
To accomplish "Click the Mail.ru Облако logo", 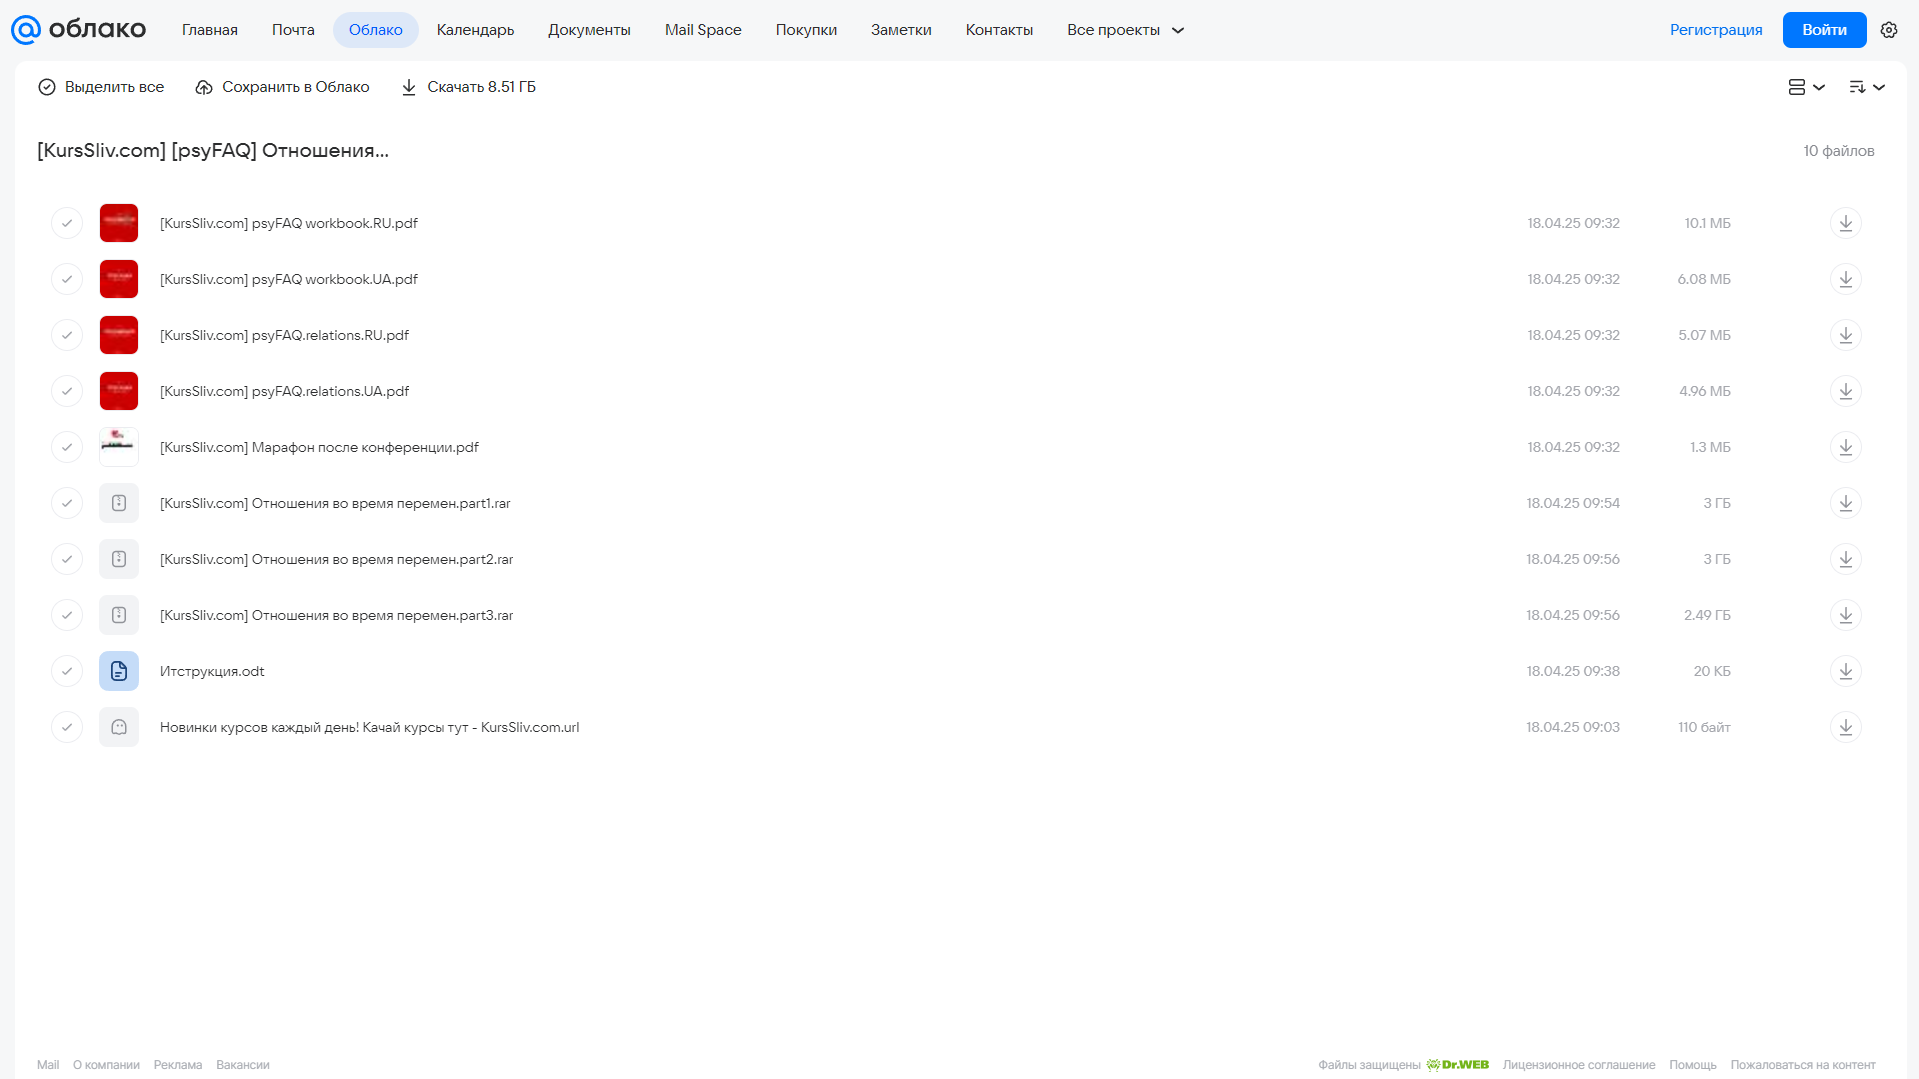I will tap(78, 30).
